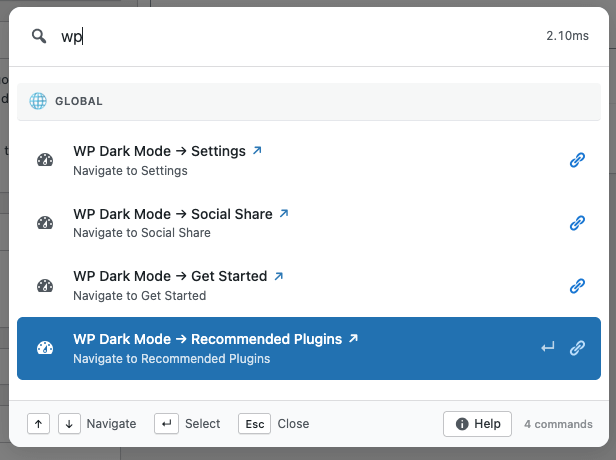Copy link for Social Share command
This screenshot has width=616, height=460.
pyautogui.click(x=577, y=223)
